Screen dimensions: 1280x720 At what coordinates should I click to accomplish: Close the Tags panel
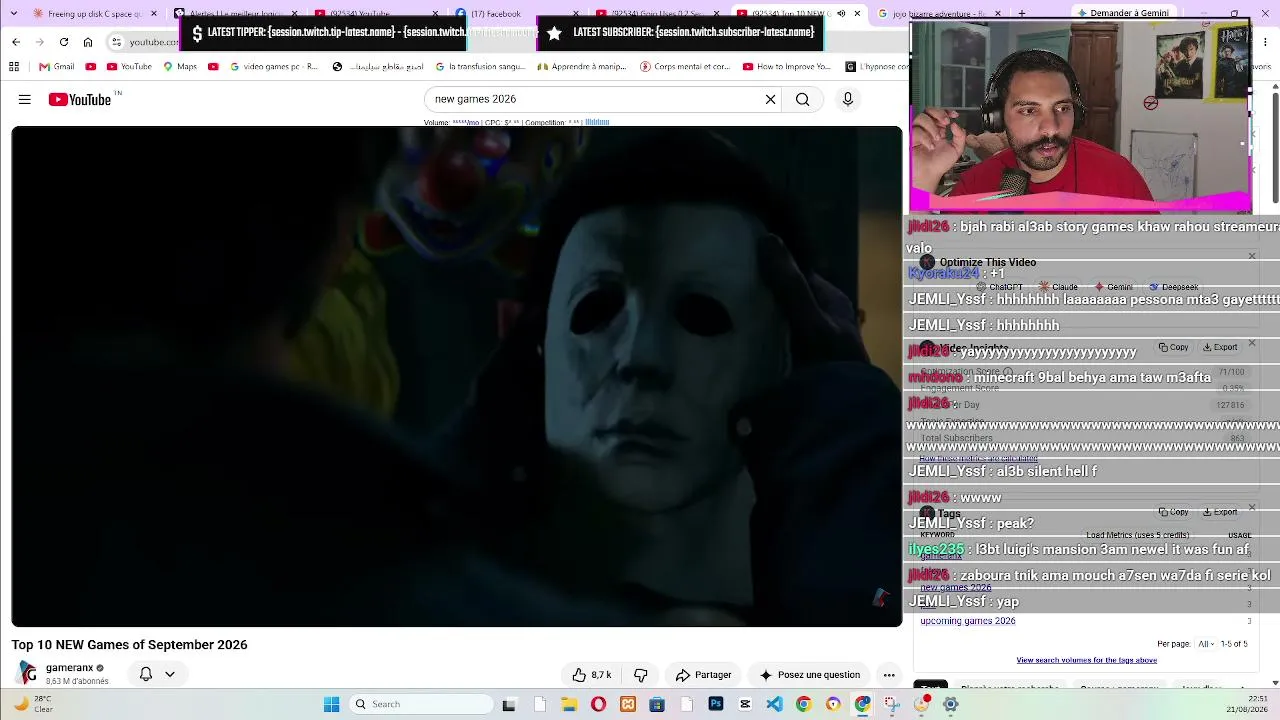(x=1251, y=507)
